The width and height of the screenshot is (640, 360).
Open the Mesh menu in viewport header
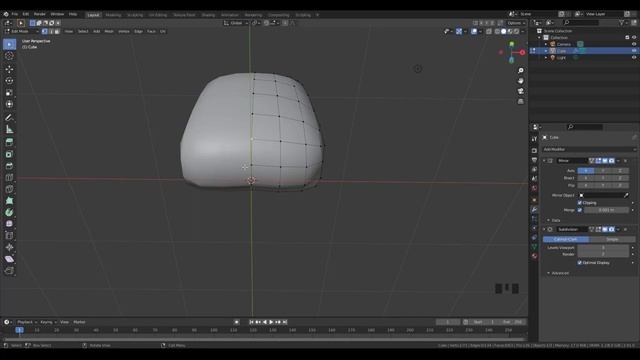coord(109,31)
